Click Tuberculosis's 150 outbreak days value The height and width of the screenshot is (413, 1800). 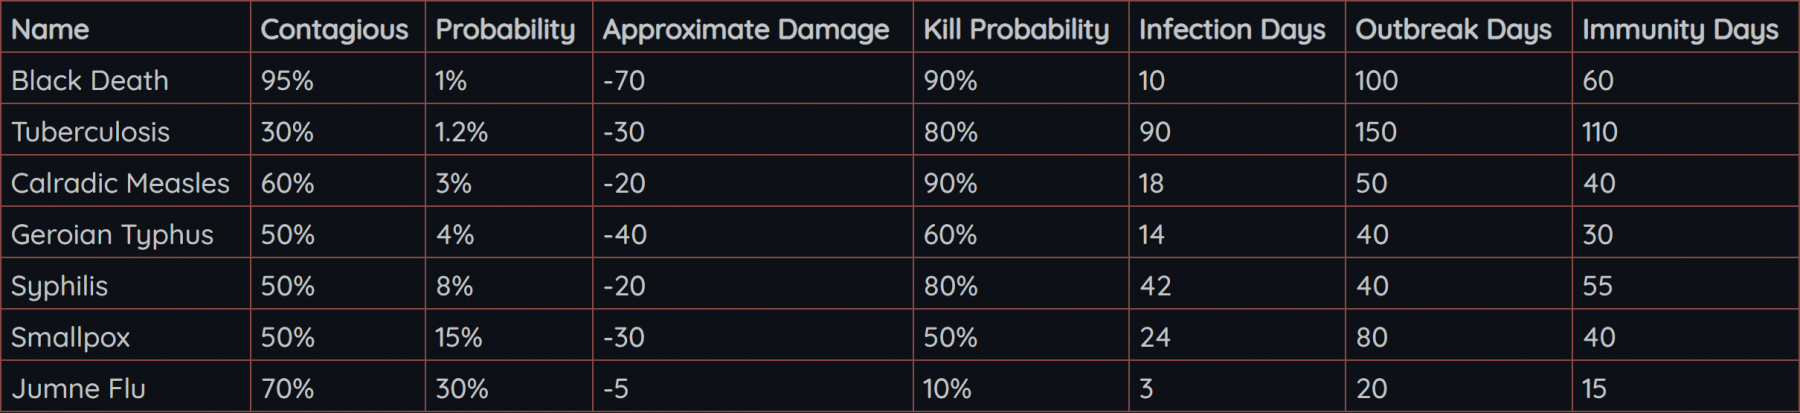coord(1375,132)
